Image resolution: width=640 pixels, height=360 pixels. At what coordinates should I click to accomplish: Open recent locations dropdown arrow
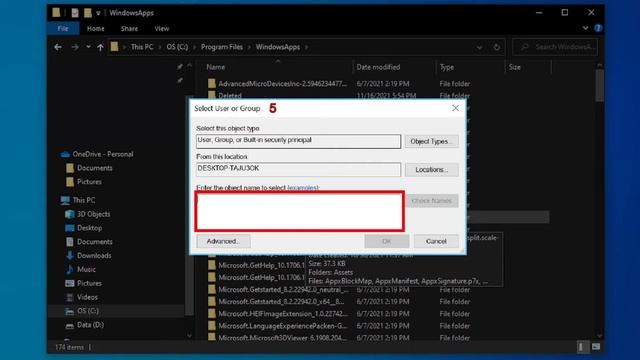(x=88, y=47)
